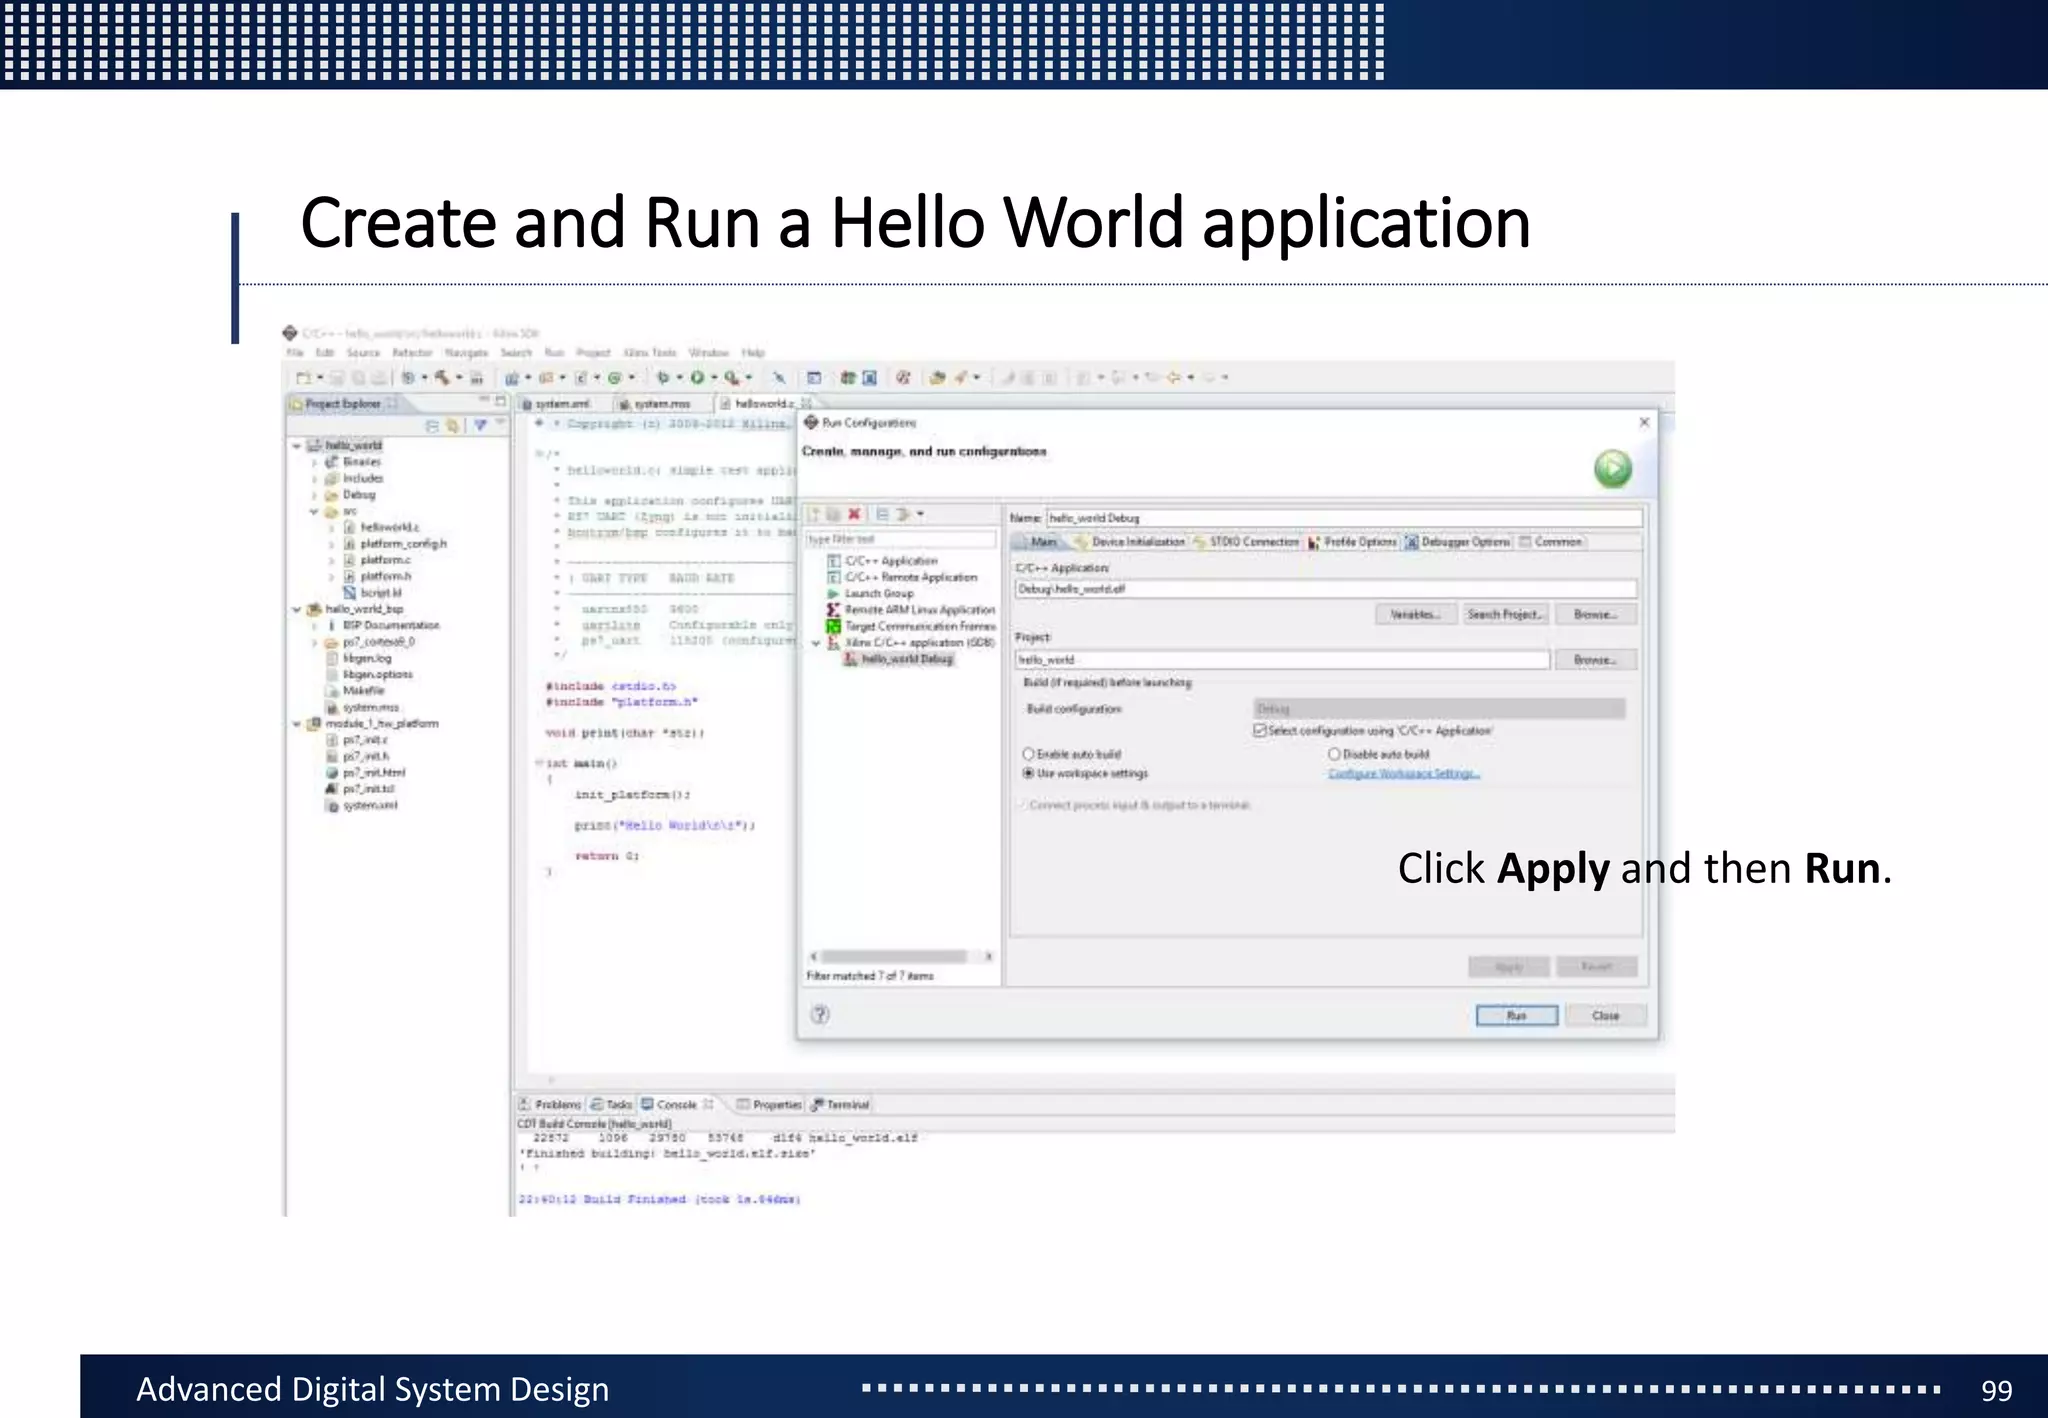Click Browse... beside the Project field
Screen dimensions: 2048x1418
(x=1596, y=660)
